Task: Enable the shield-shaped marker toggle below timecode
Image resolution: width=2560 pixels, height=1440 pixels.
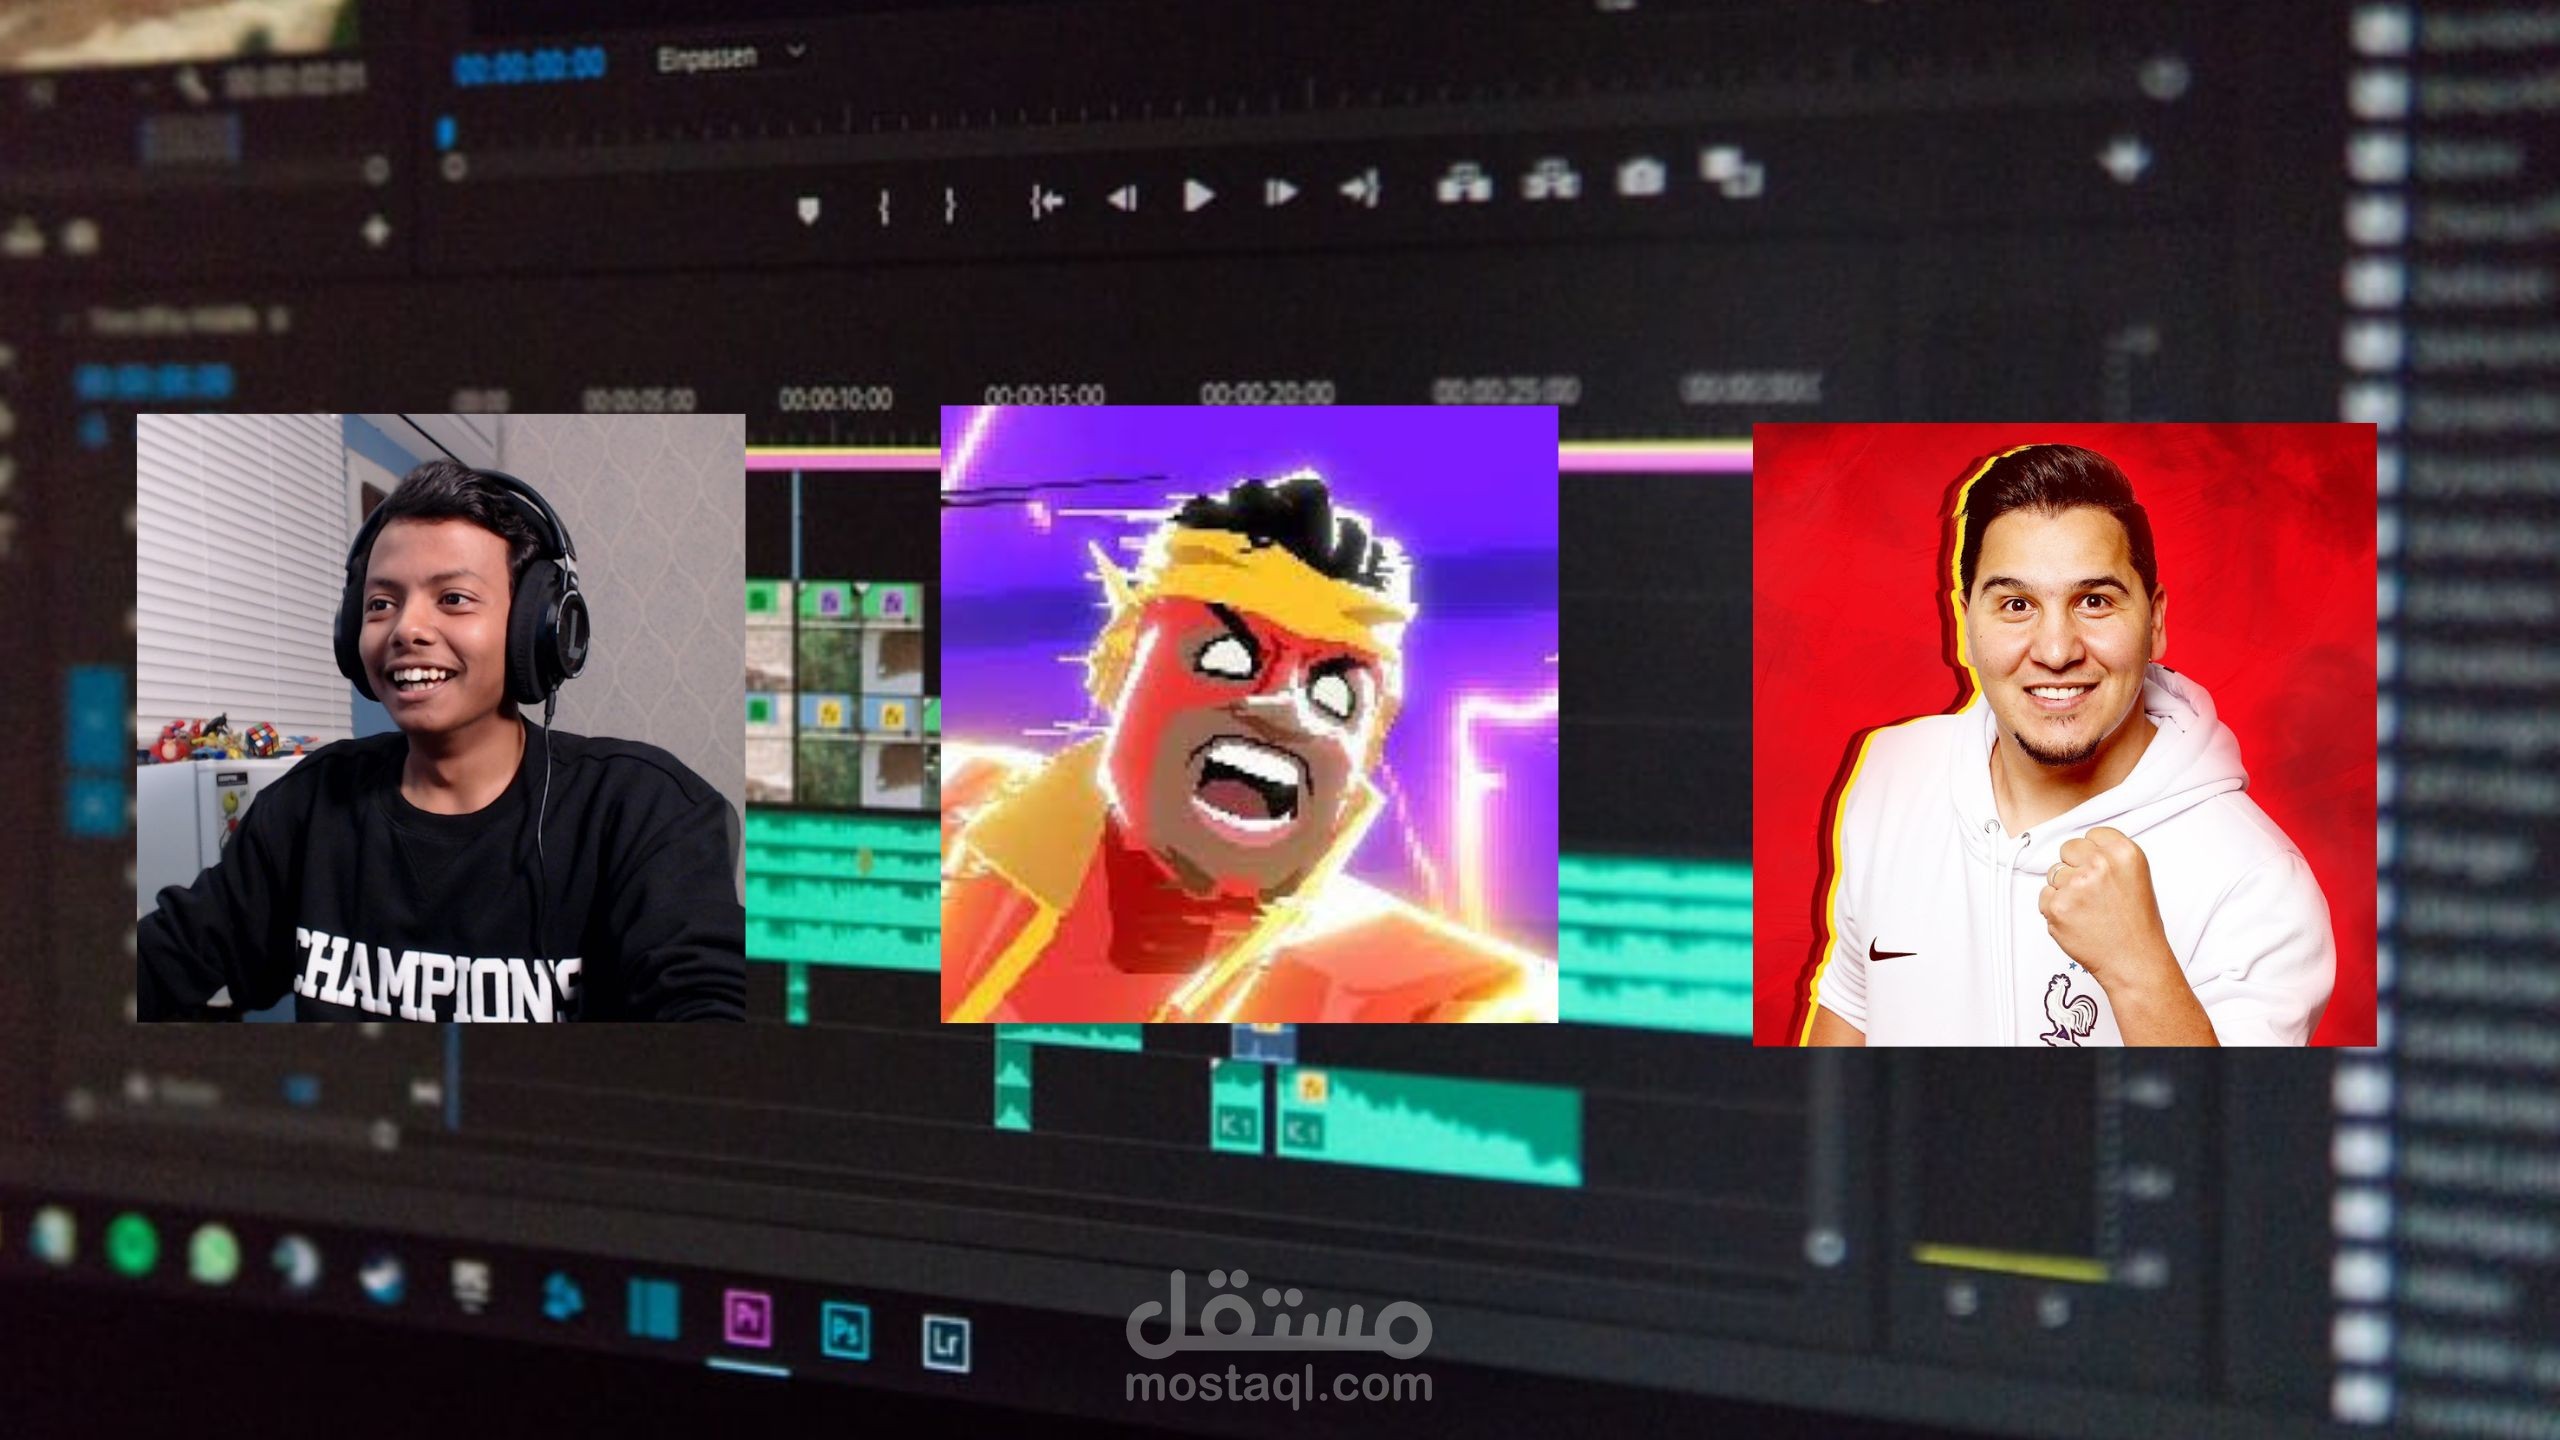Action: point(808,206)
